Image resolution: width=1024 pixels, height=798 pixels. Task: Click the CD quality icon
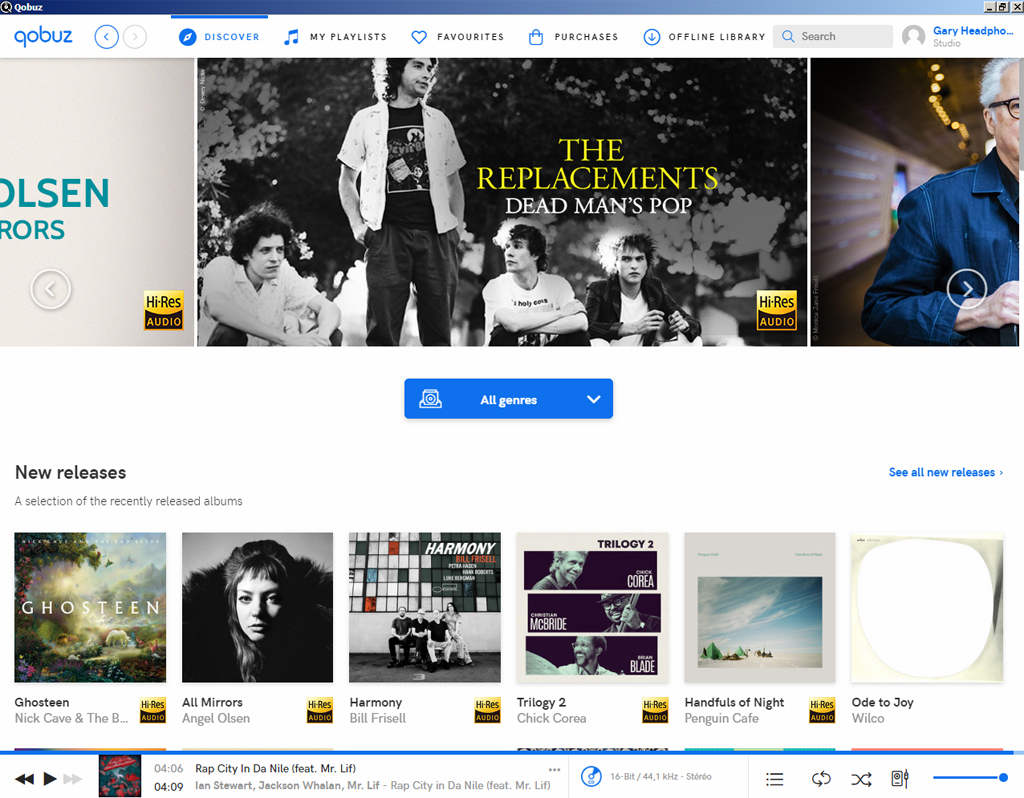pos(592,776)
